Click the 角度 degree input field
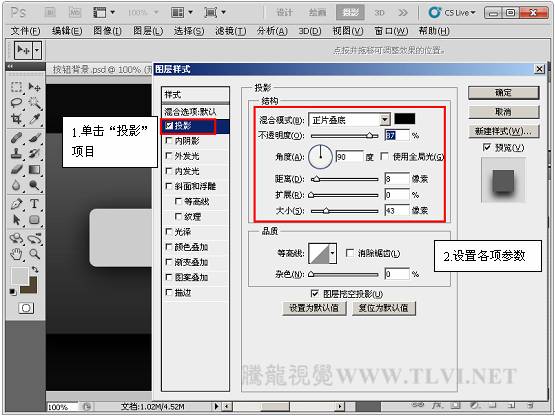This screenshot has height=416, width=555. point(349,156)
